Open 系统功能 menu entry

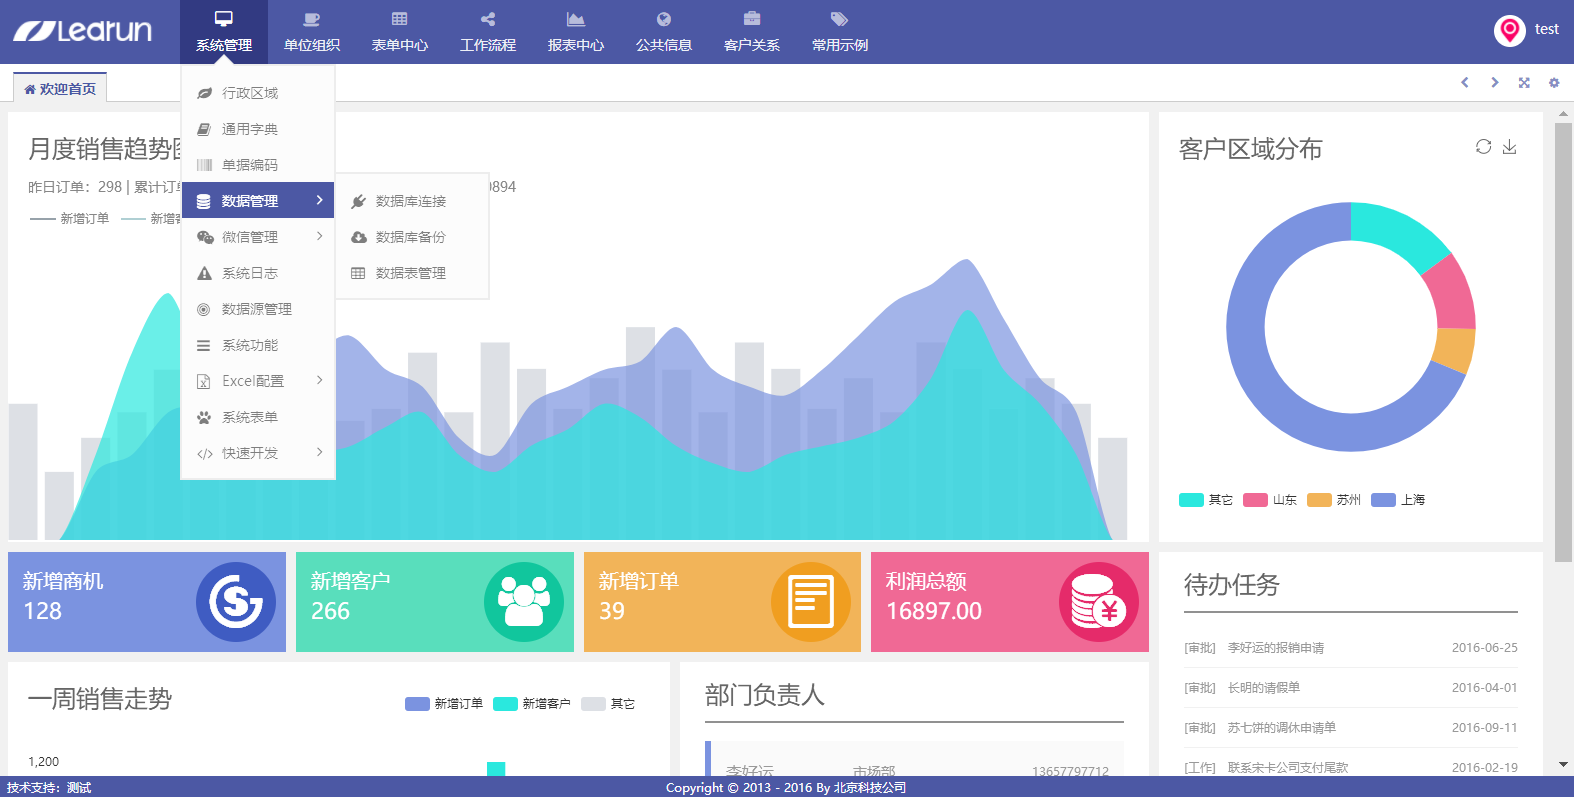click(x=258, y=345)
